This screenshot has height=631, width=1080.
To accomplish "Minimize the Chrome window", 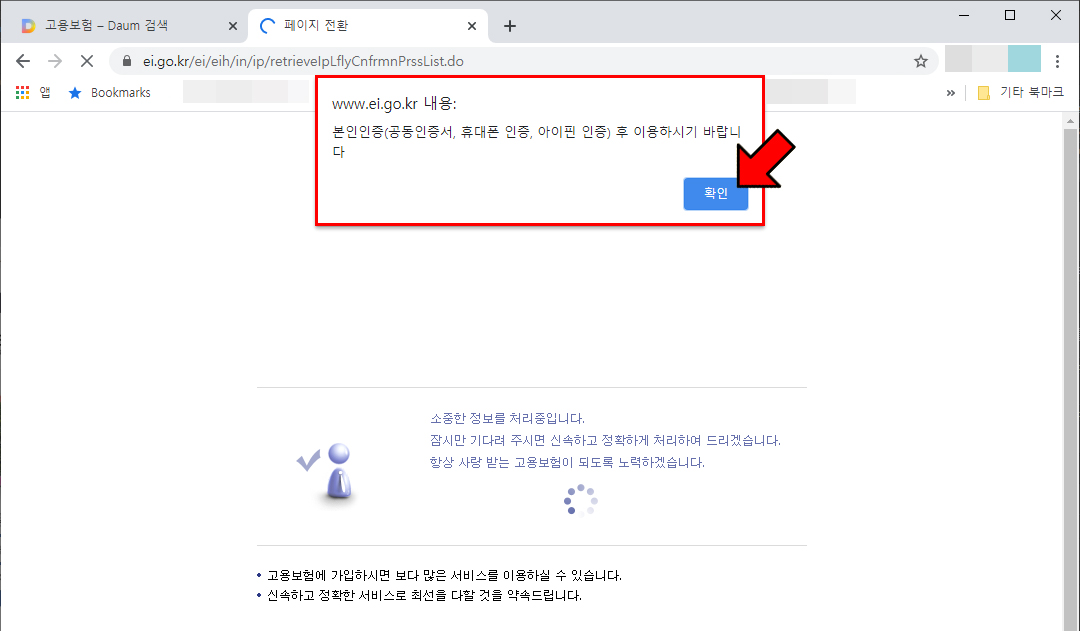I will [964, 15].
